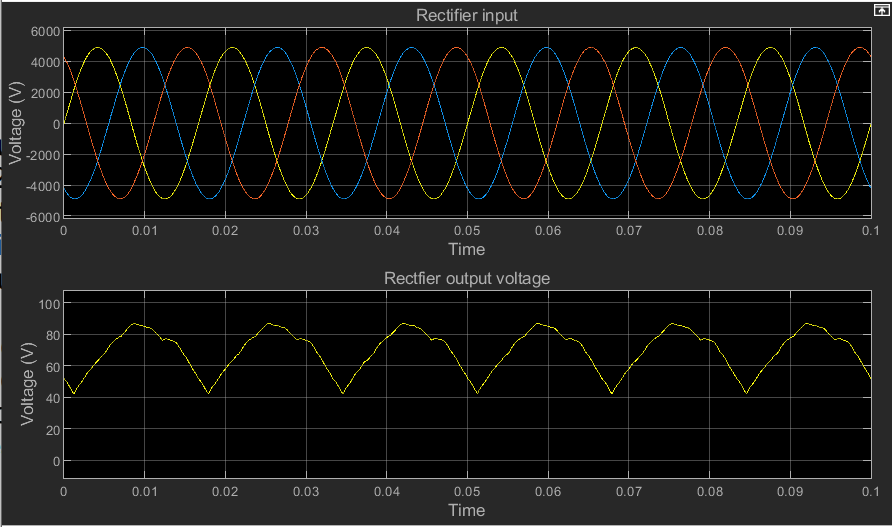Click the 20 tick label on the output plot
The width and height of the screenshot is (892, 527).
53,430
